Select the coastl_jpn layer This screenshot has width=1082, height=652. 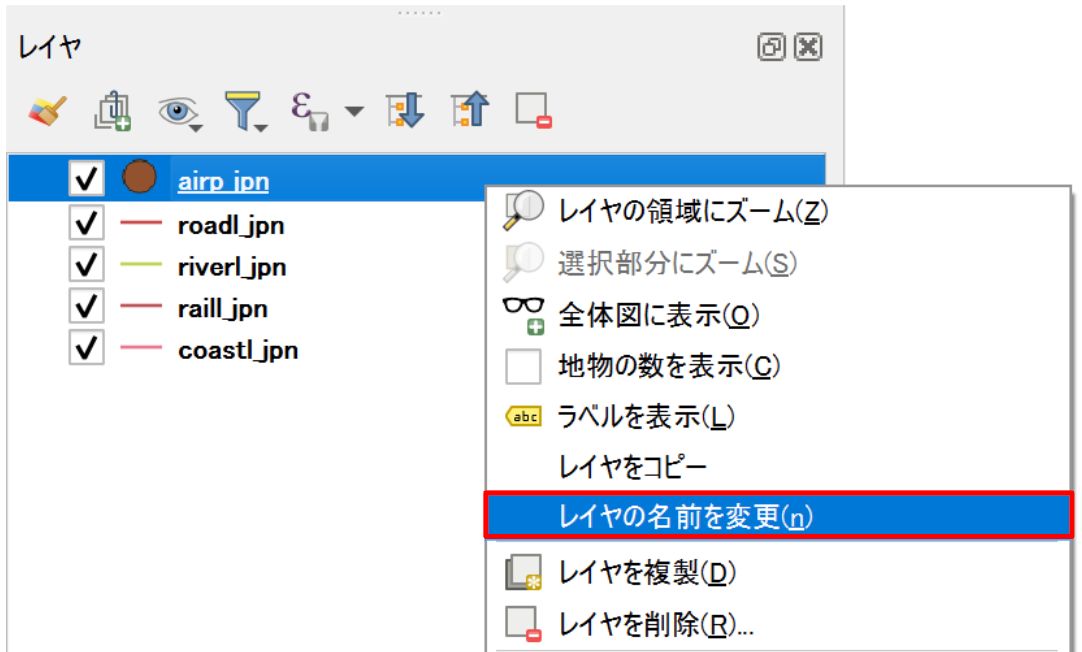tap(238, 350)
